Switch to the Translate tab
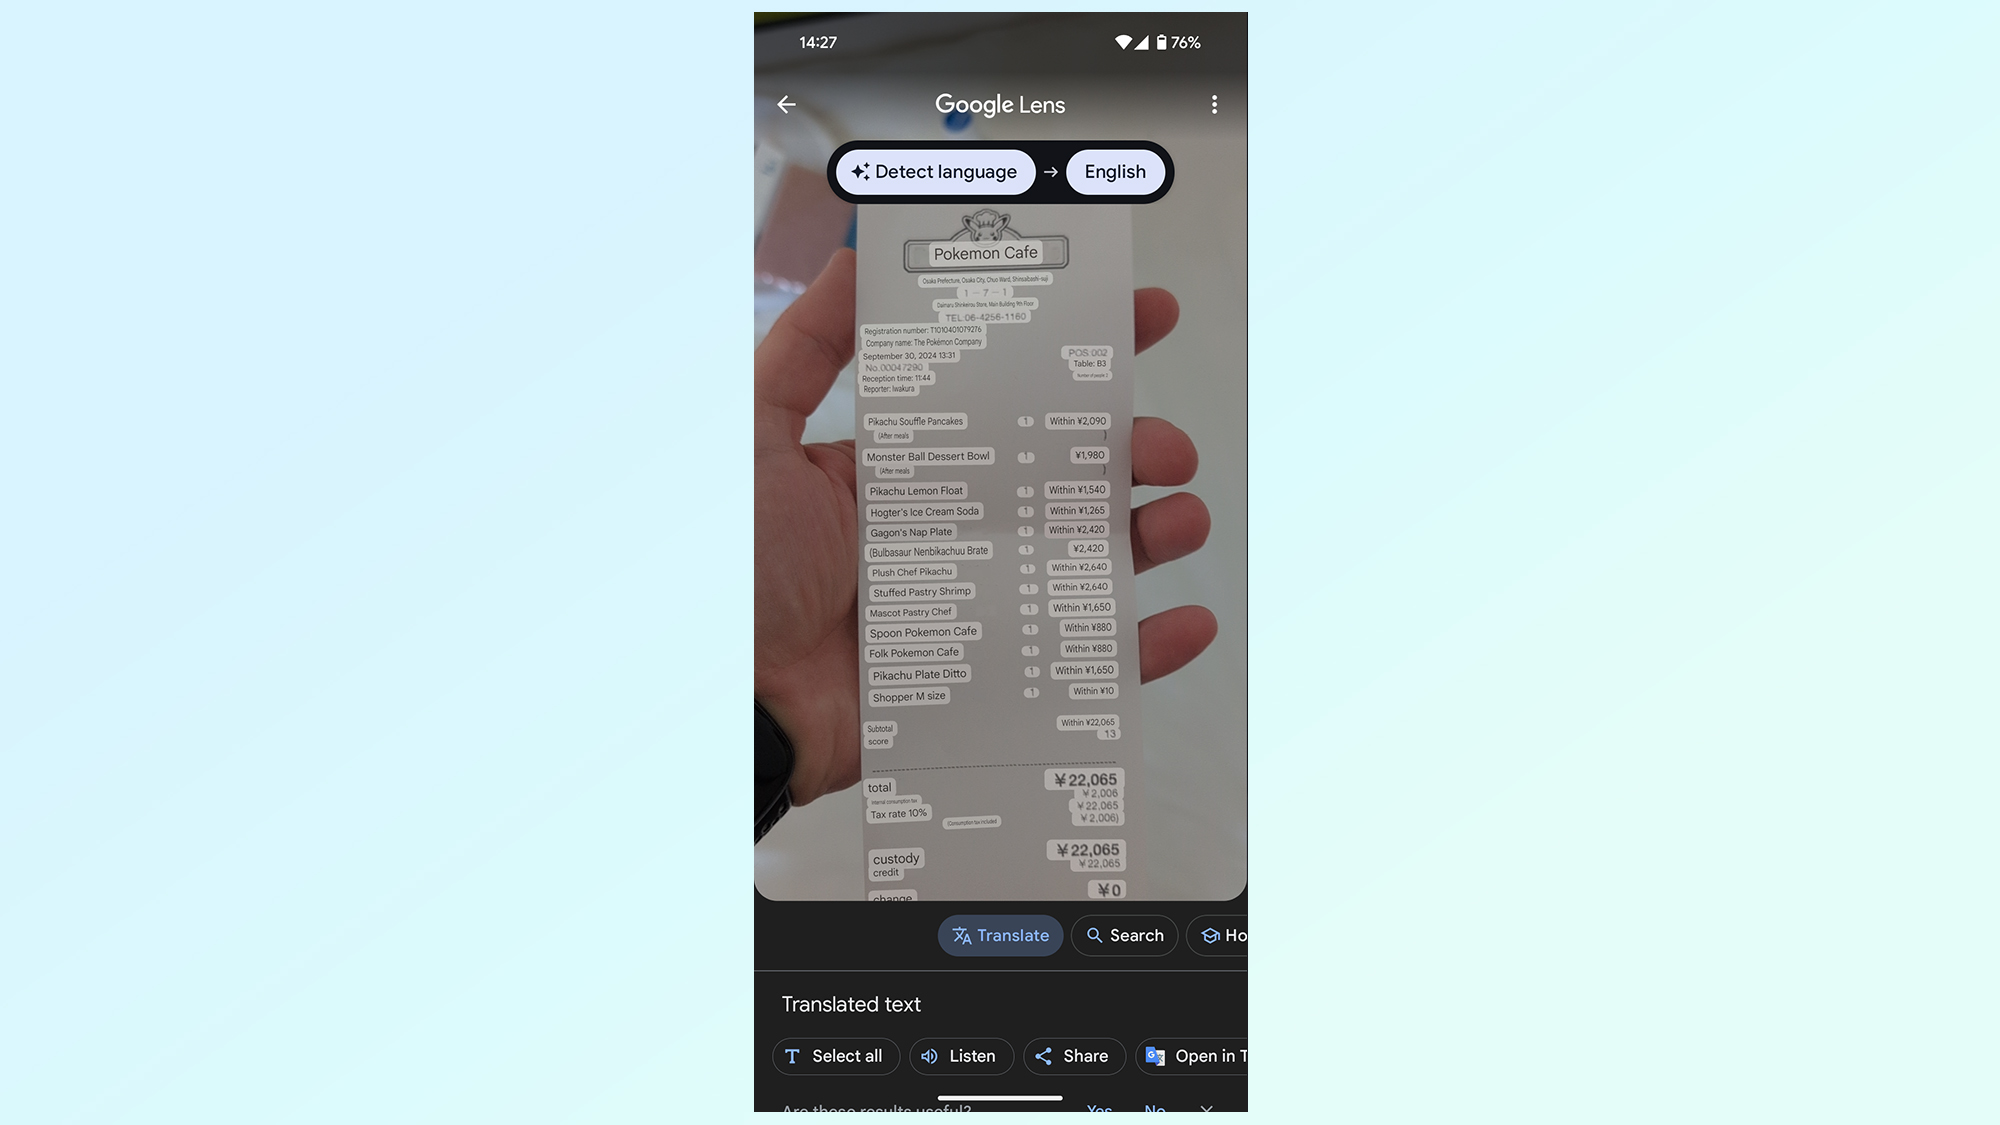Image resolution: width=2000 pixels, height=1125 pixels. pyautogui.click(x=1000, y=935)
